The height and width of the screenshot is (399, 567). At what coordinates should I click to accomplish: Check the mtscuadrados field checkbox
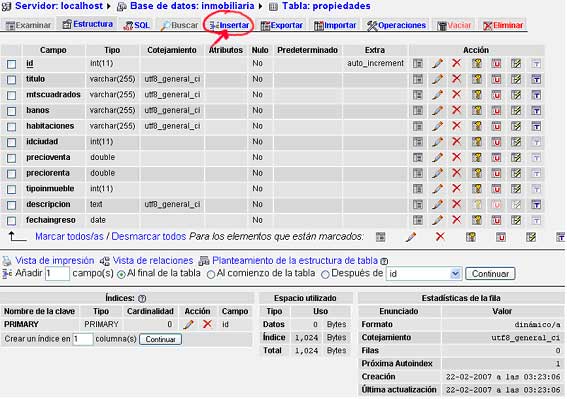[12, 95]
